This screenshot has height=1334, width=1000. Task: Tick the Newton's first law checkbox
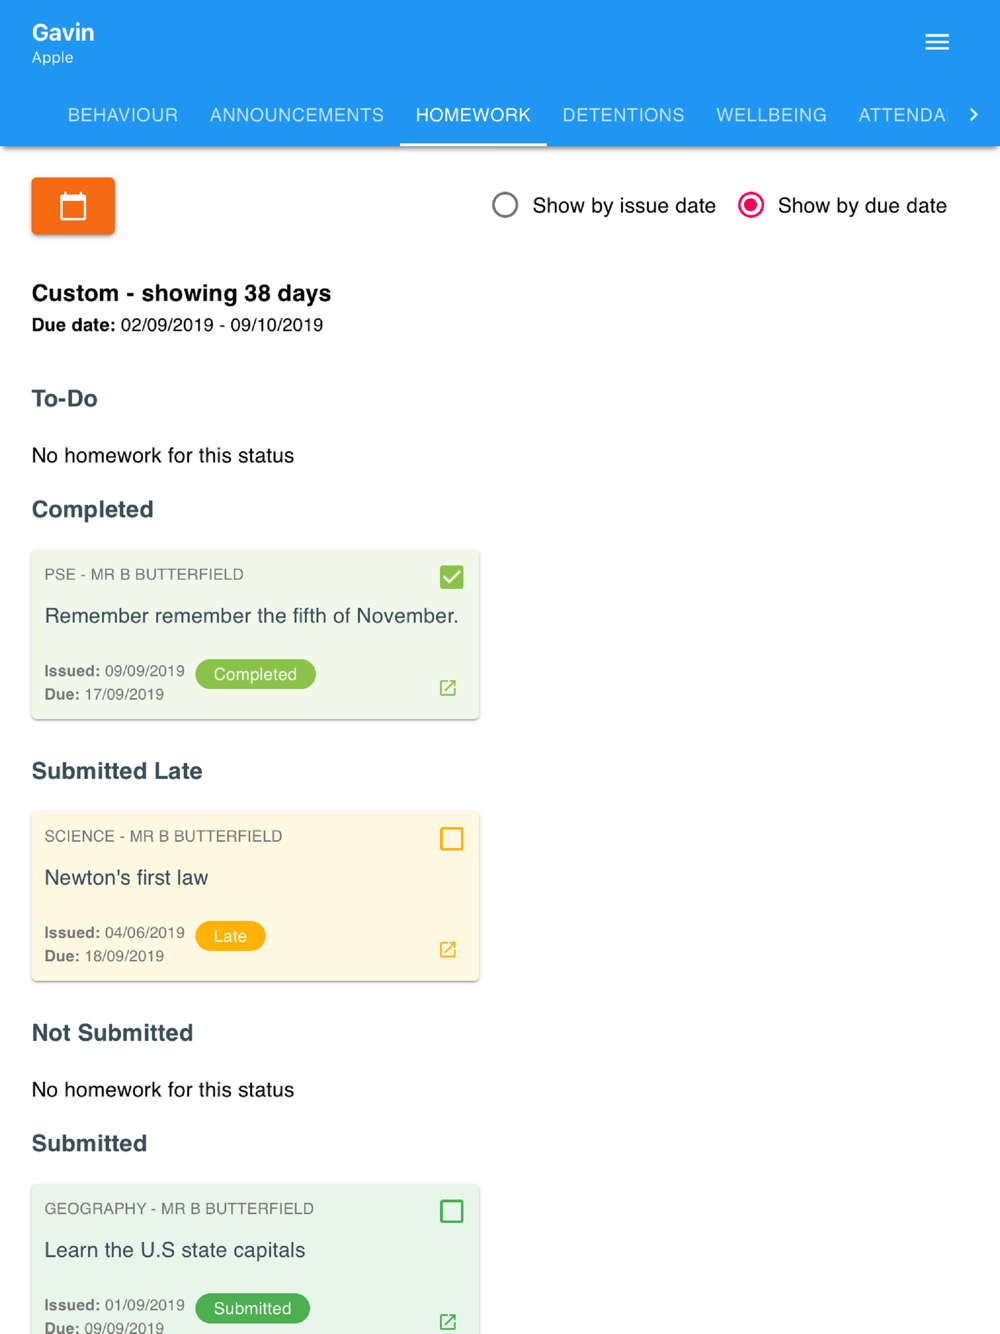point(452,839)
